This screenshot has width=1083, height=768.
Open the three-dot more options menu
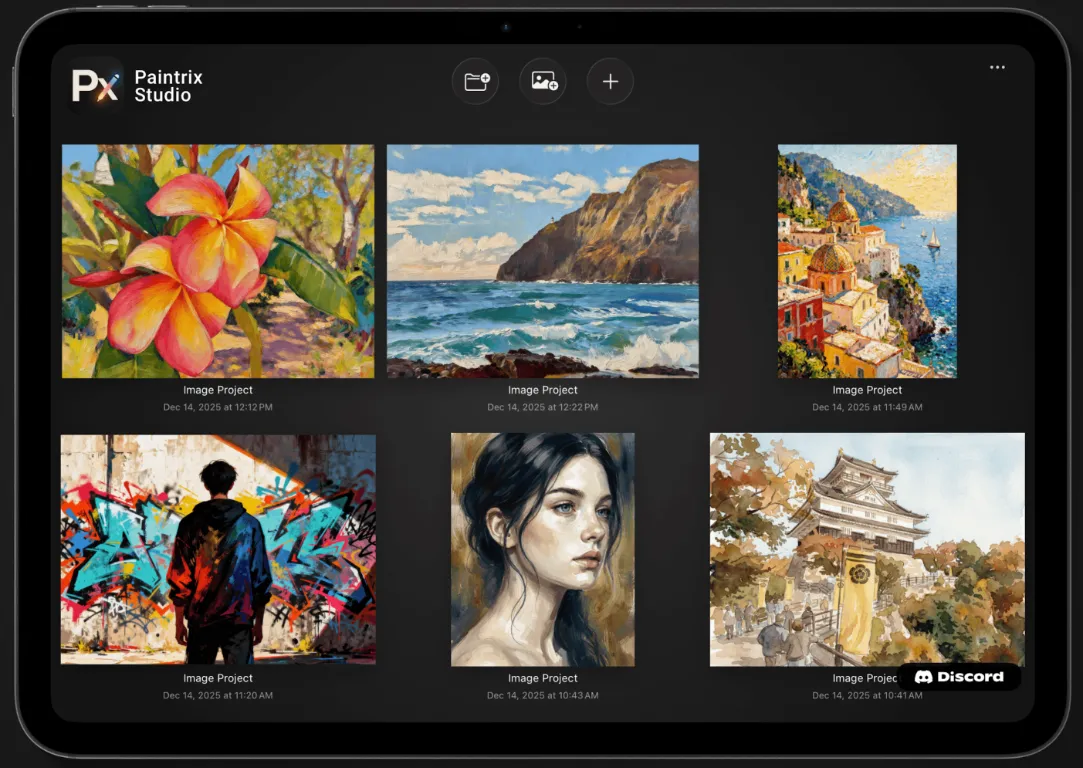click(x=997, y=67)
